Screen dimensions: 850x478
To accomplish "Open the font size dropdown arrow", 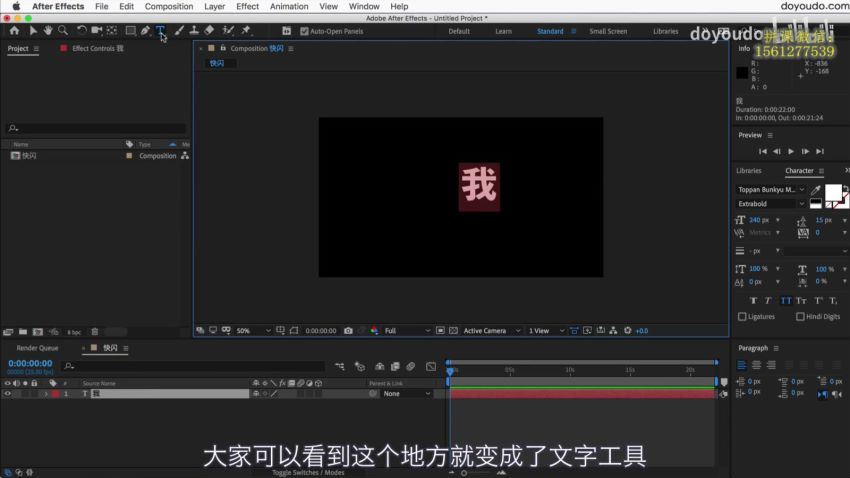I will click(x=778, y=220).
